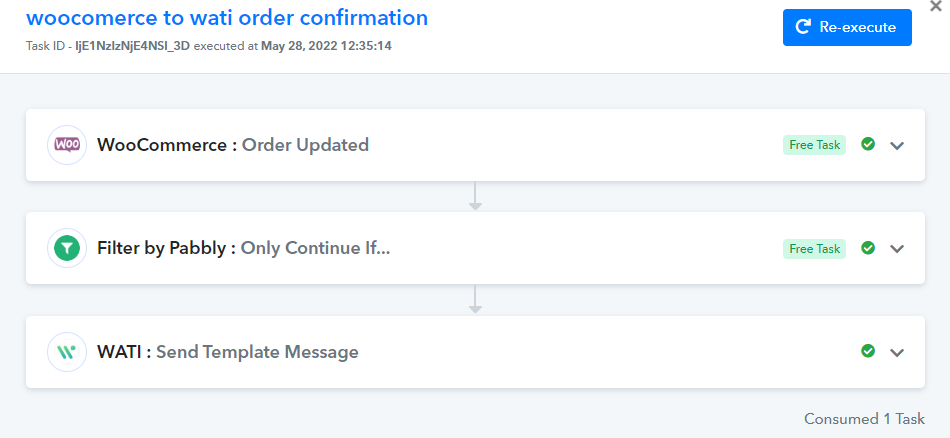Viewport: 950px width, 438px height.
Task: Click green success checkmark on WooCommerce step
Action: [x=868, y=144]
